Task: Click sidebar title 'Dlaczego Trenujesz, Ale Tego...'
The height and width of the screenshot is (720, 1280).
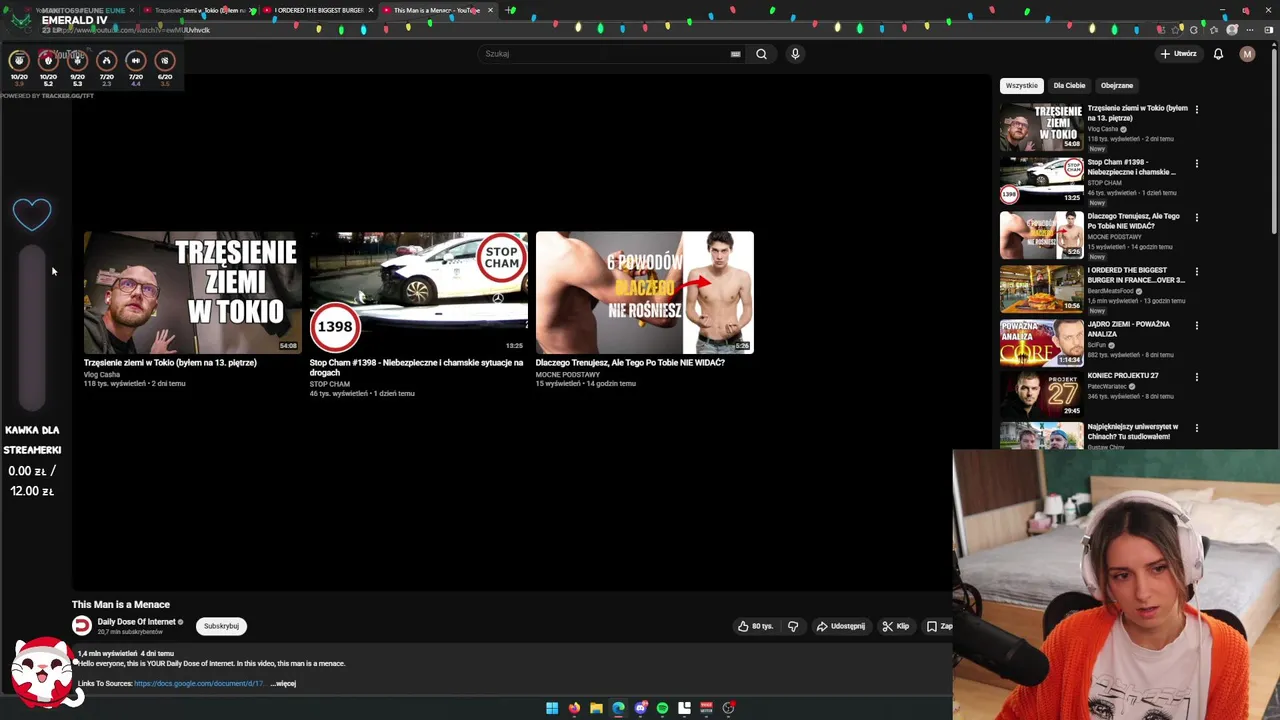Action: [1134, 221]
